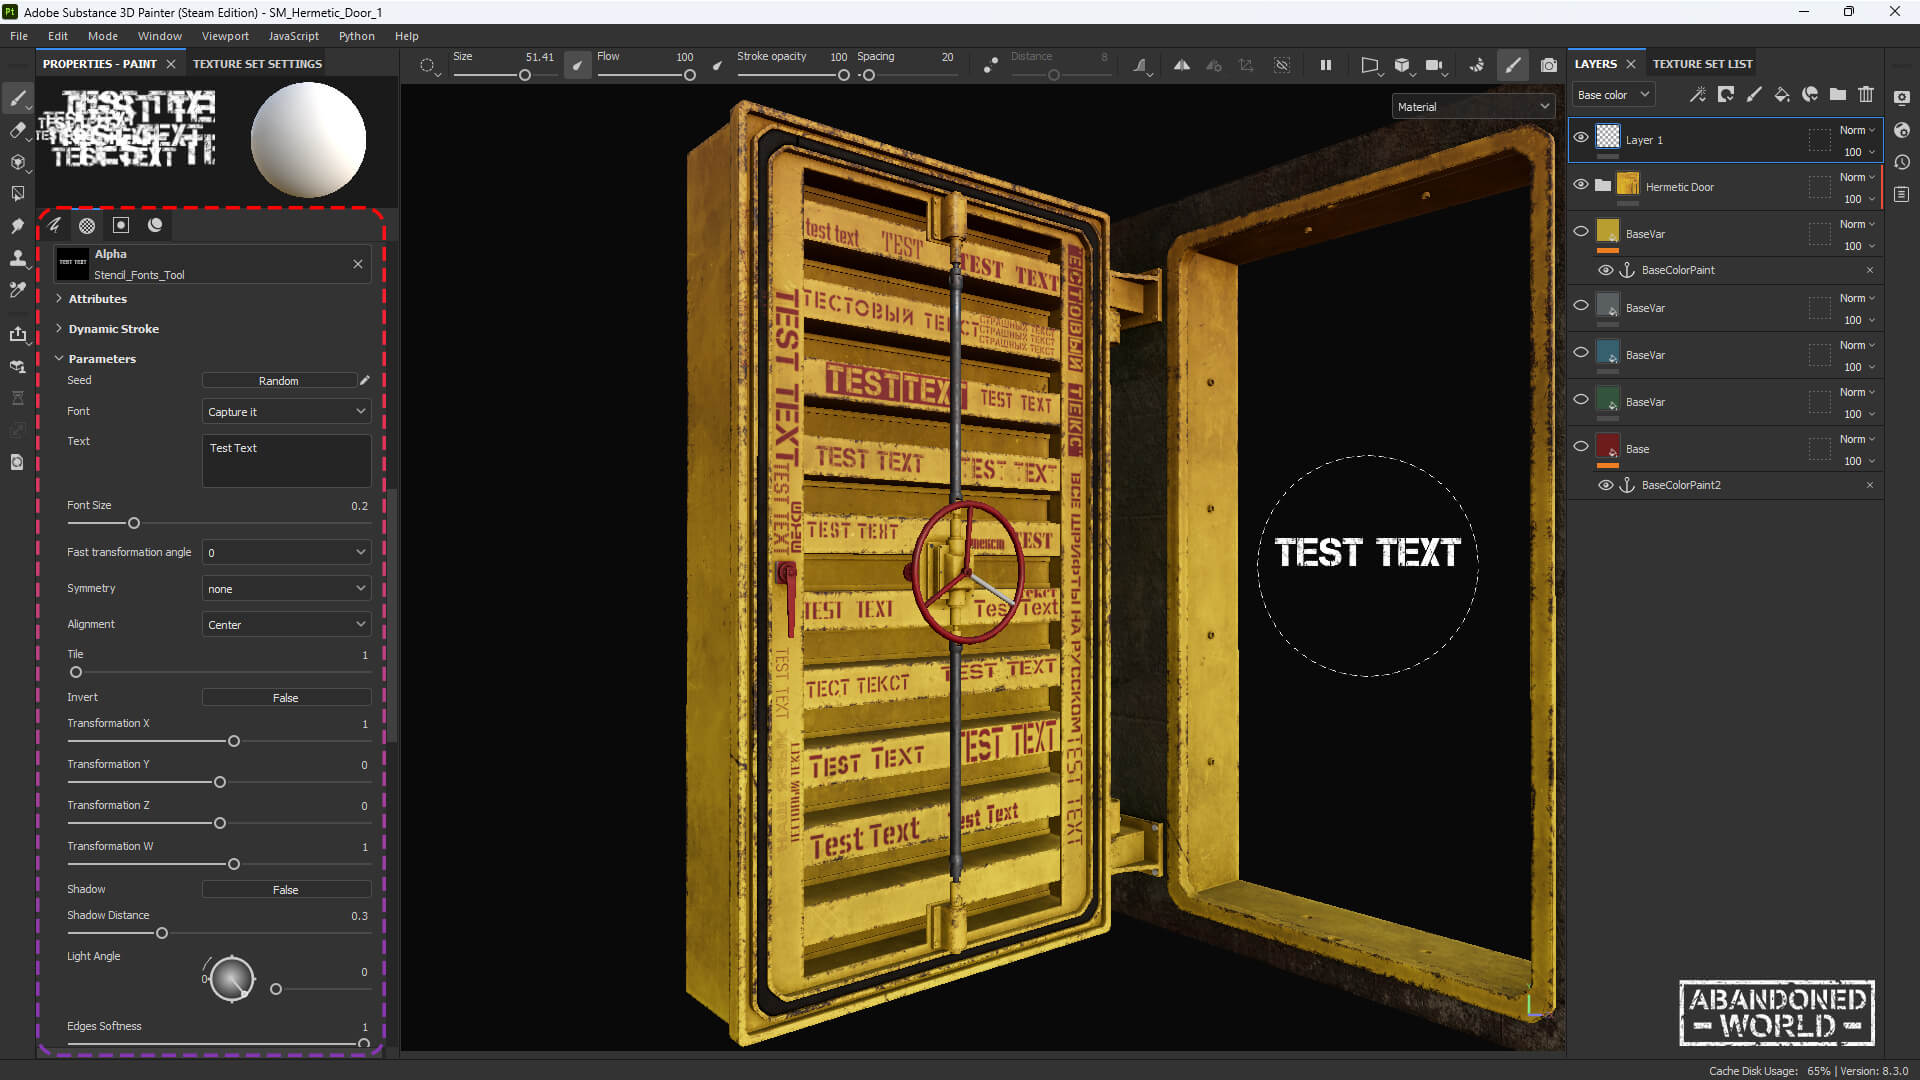Toggle visibility of red Base layer

[1581, 447]
